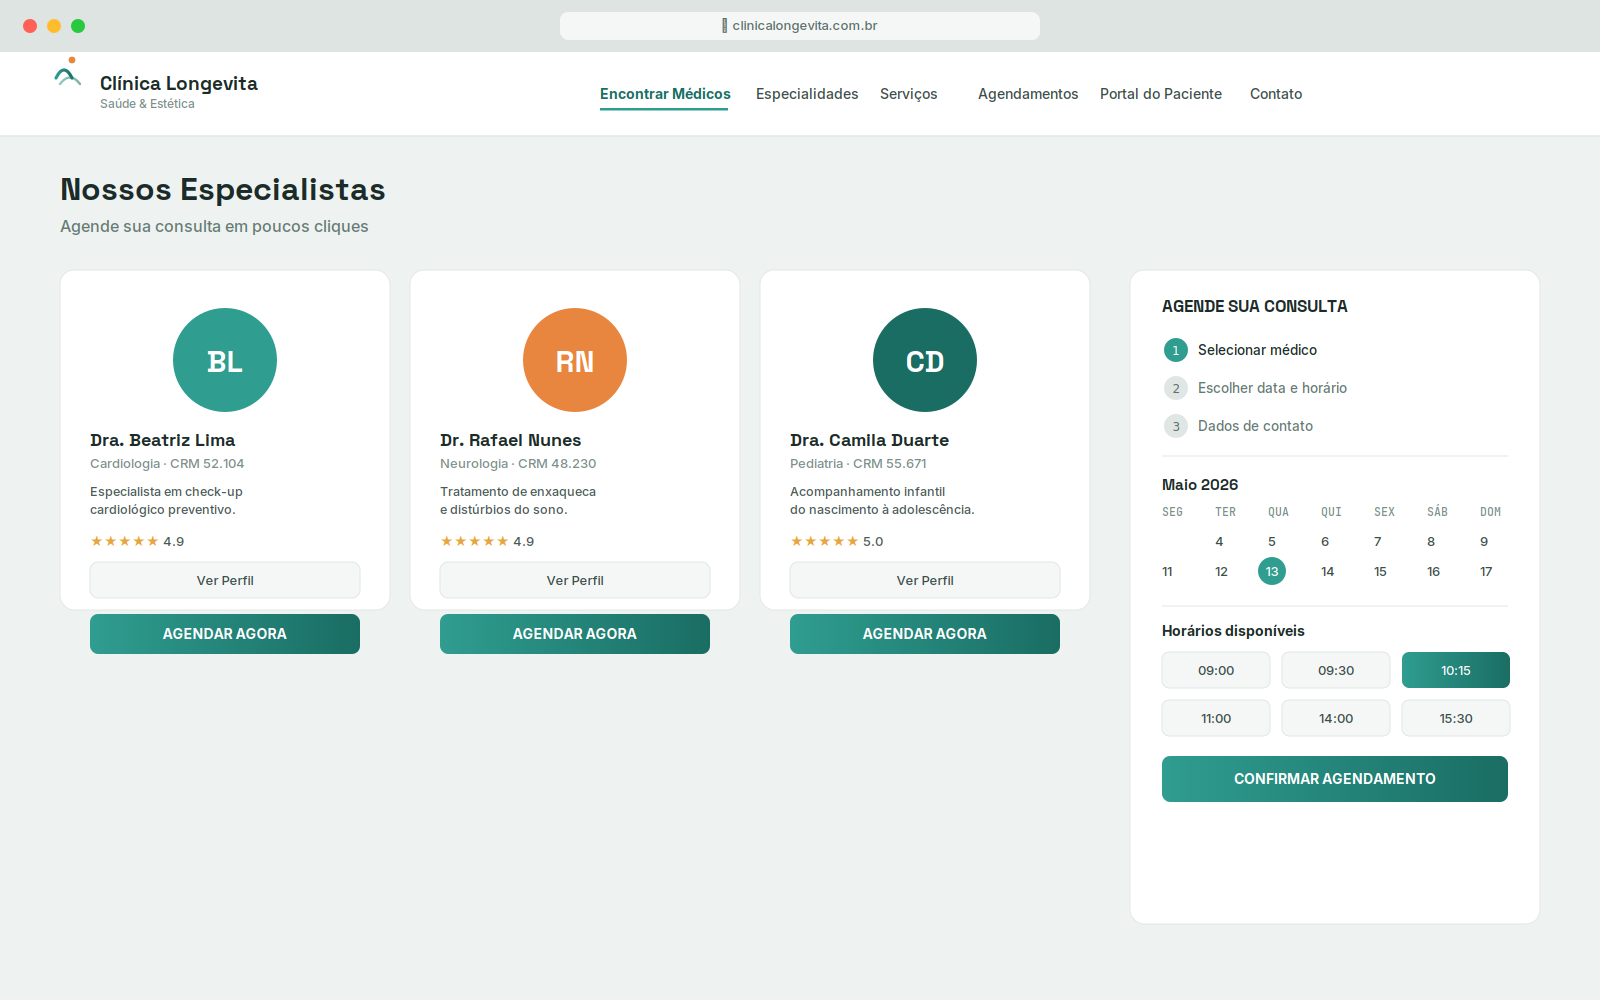Viewport: 1600px width, 1000px height.
Task: Click Agendar Agora under Rafael Nunes
Action: pos(575,634)
